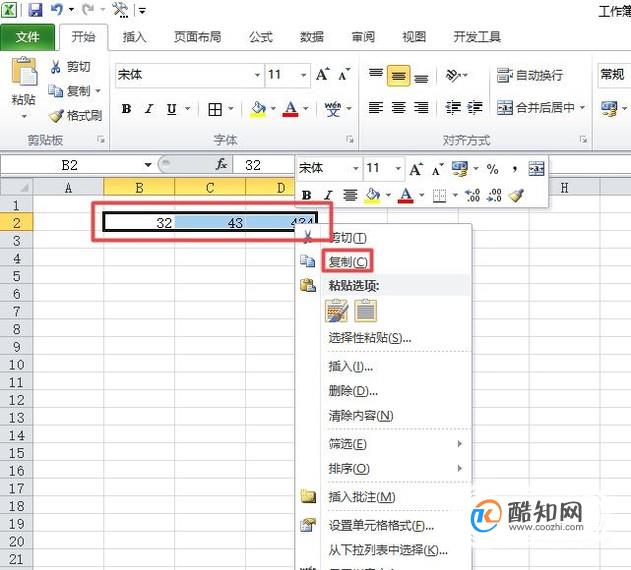Toggle ribbon center text alignment
Image resolution: width=631 pixels, height=570 pixels.
tap(398, 108)
